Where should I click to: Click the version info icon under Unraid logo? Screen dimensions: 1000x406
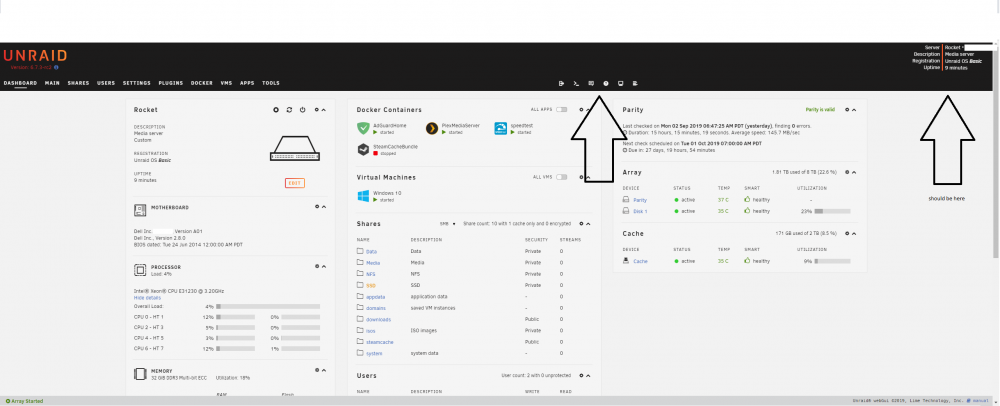[56, 67]
